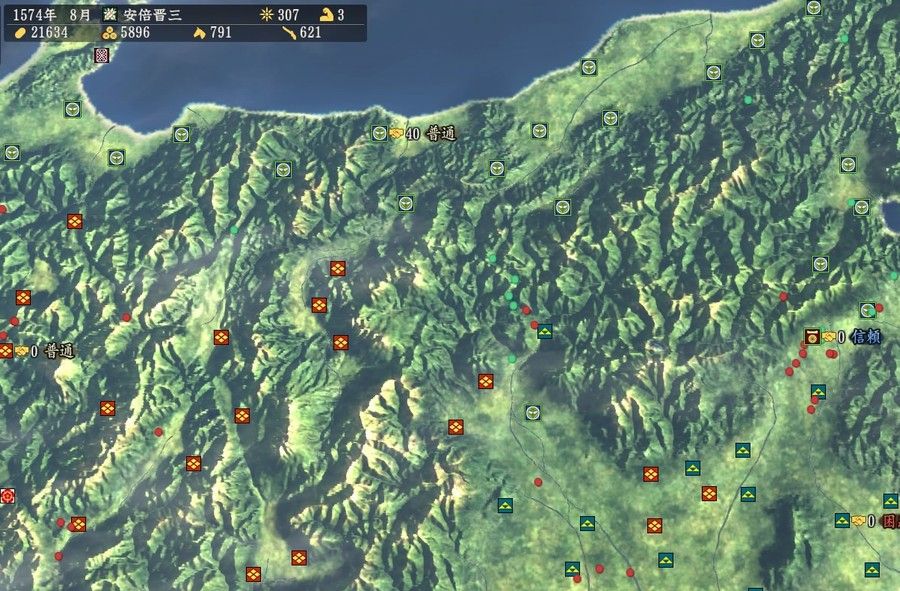The width and height of the screenshot is (900, 591).
Task: Click the horse count 791
Action: (x=221, y=33)
